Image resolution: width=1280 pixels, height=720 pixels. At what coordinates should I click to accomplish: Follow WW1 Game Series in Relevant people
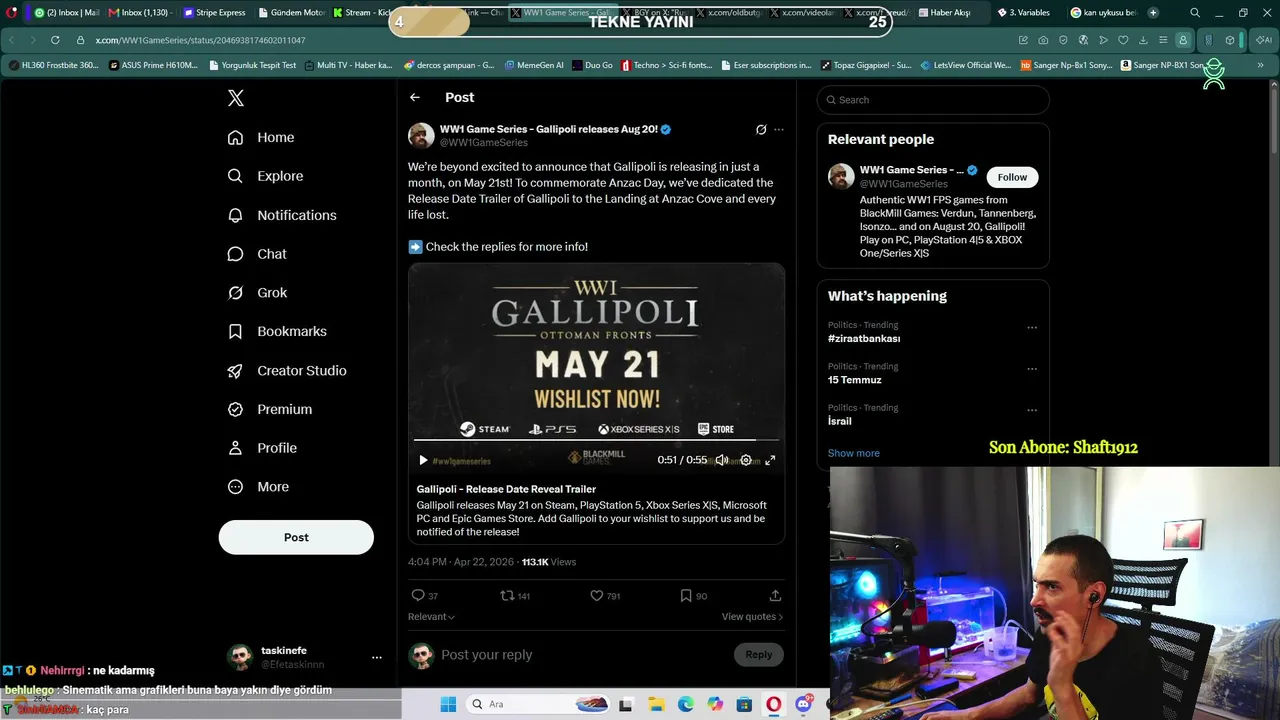coord(1012,177)
